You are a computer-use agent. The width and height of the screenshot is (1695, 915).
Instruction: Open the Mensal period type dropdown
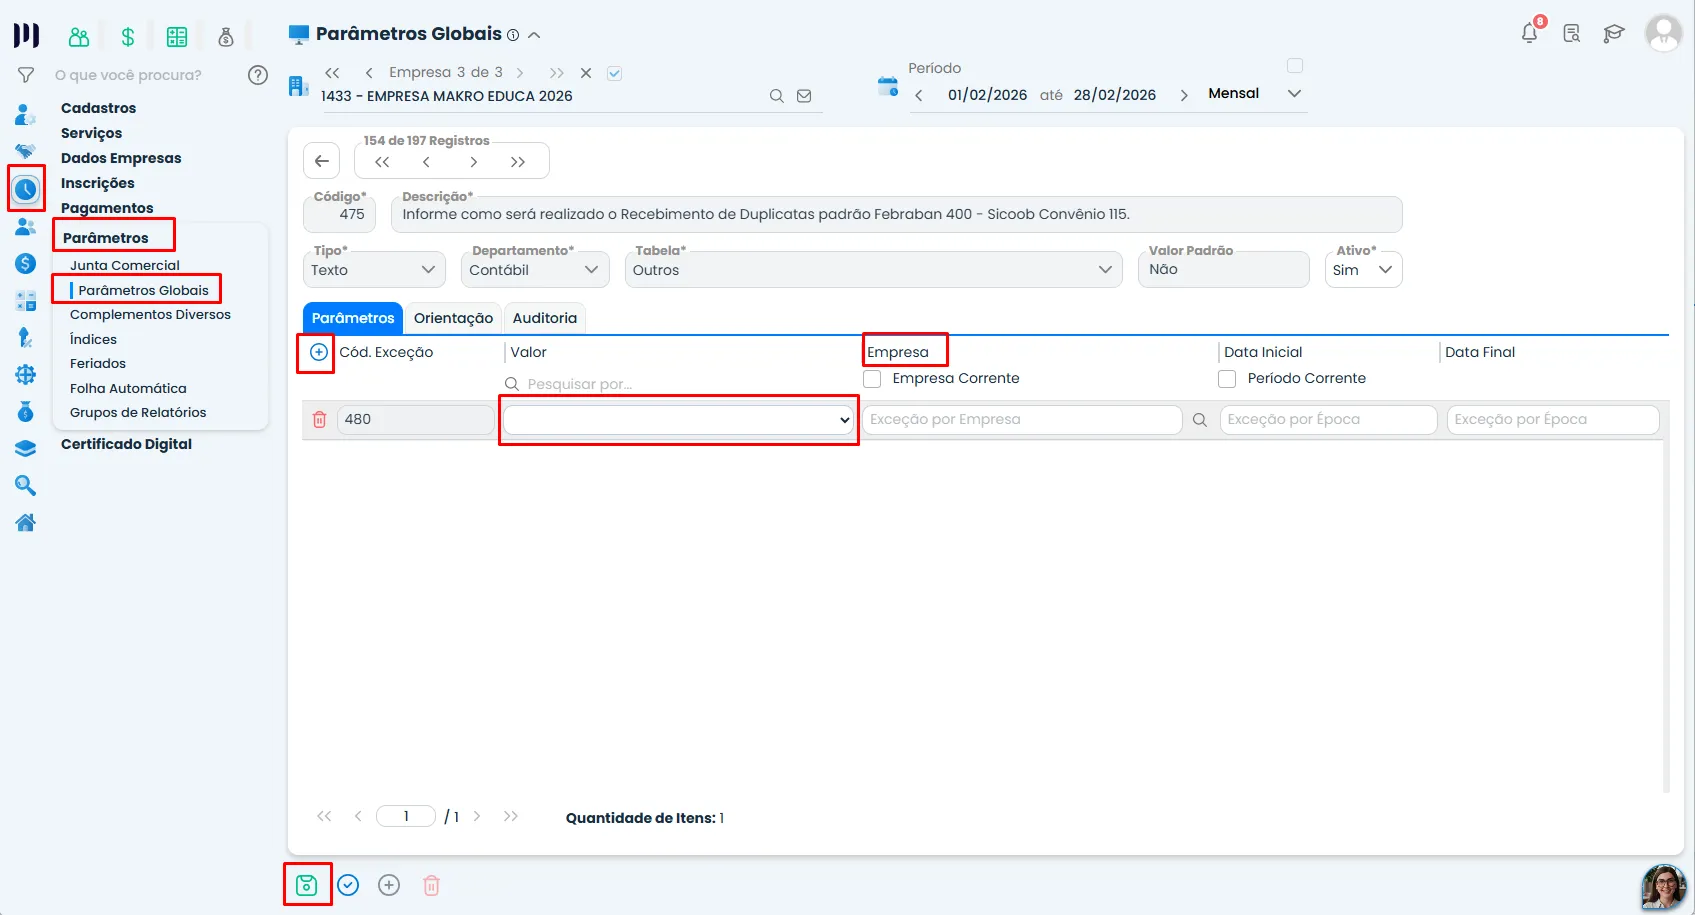[1255, 93]
